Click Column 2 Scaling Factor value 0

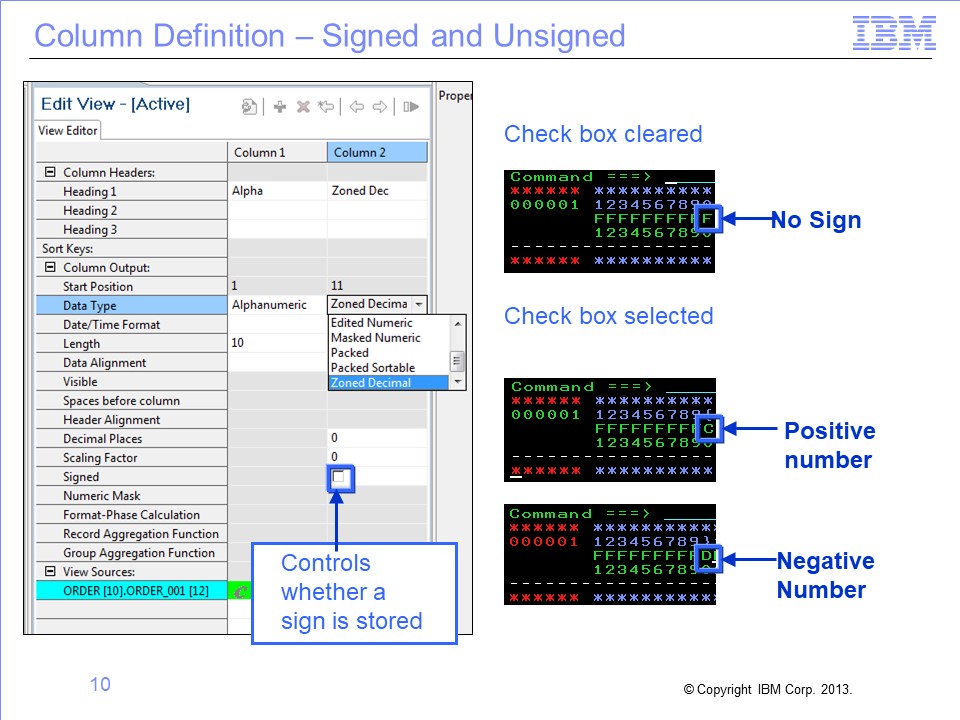click(377, 457)
